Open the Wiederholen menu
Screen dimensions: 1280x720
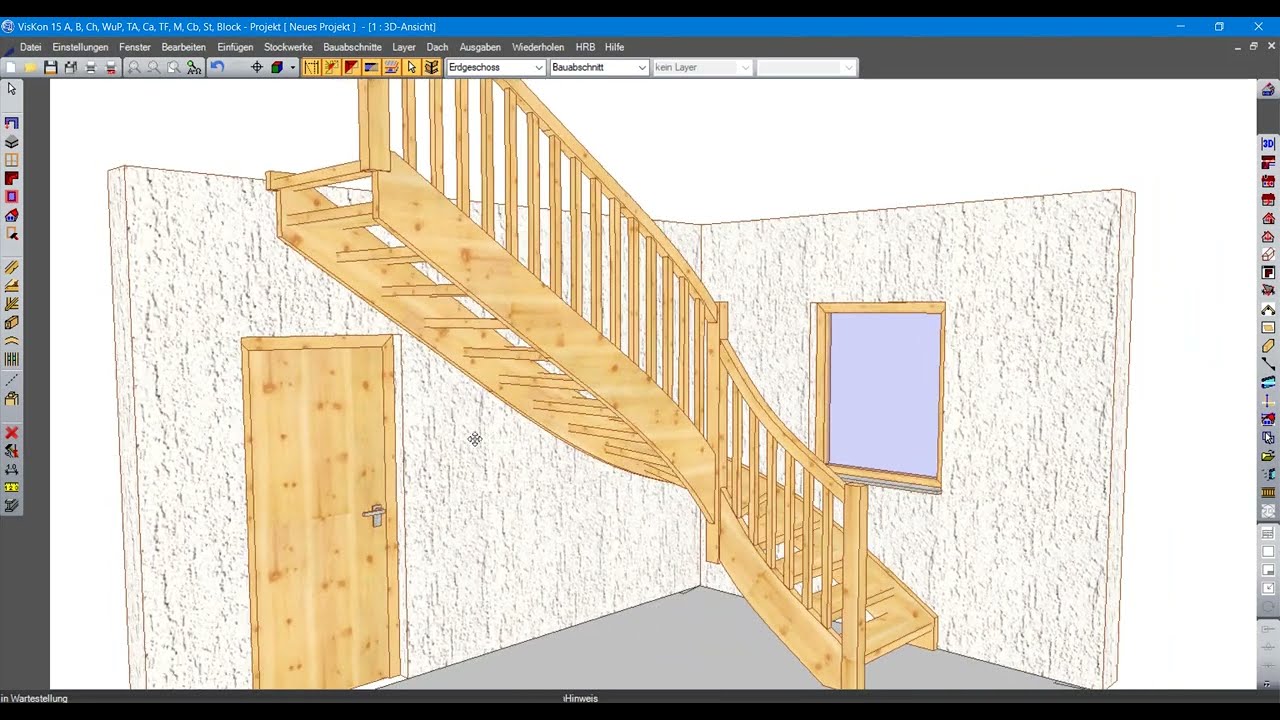[538, 47]
